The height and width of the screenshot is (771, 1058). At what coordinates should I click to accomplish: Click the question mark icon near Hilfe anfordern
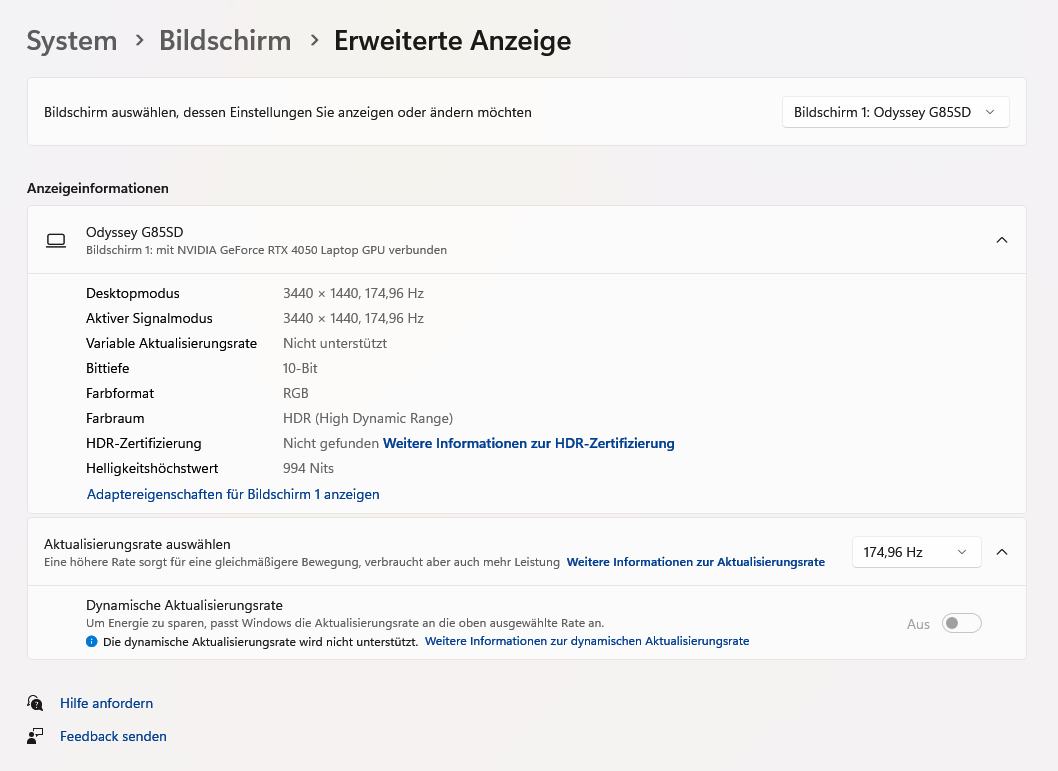coord(35,703)
